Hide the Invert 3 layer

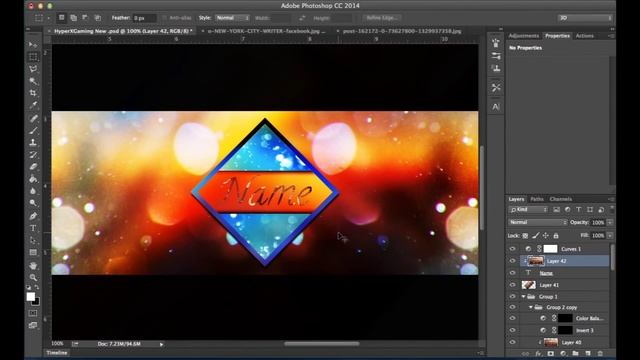pos(513,330)
